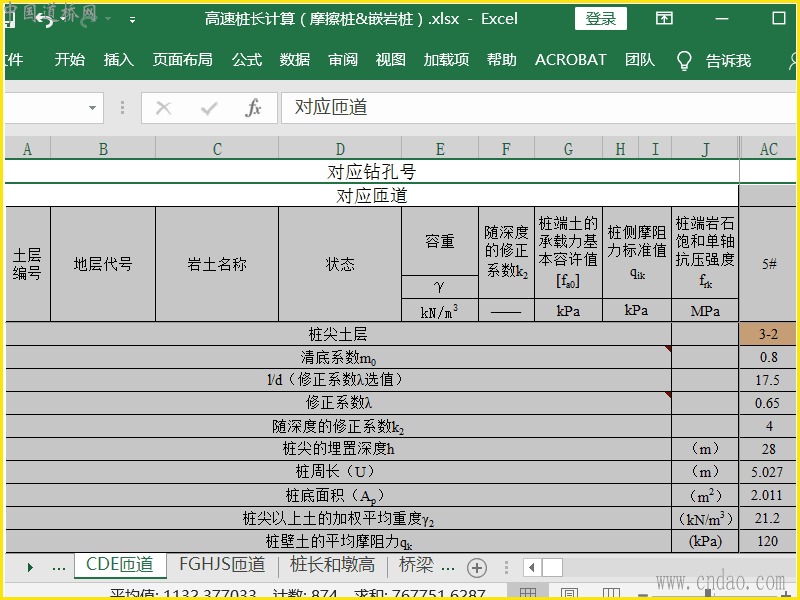Open the Ribbon Display Options icon

[664, 19]
